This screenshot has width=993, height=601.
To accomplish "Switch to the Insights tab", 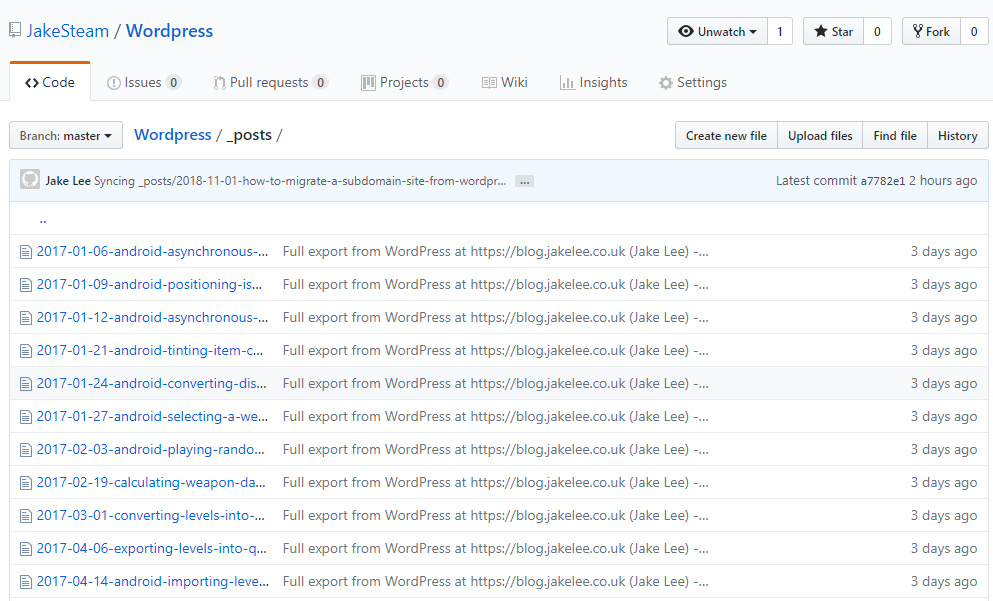I will (x=593, y=82).
